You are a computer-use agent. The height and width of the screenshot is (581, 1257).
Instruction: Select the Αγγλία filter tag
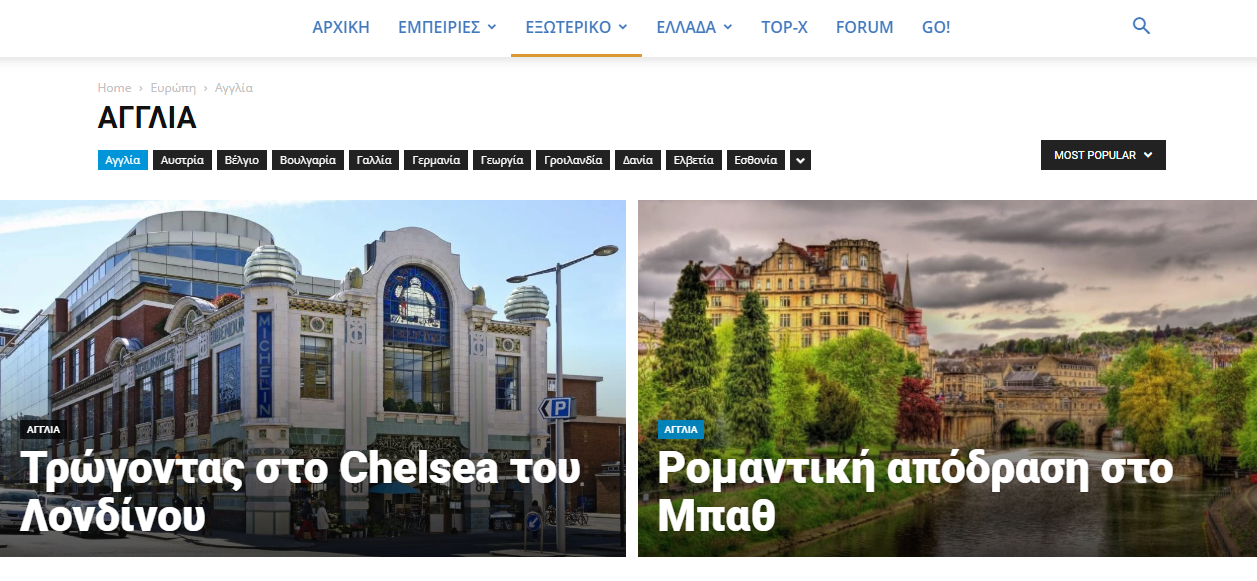click(x=123, y=160)
